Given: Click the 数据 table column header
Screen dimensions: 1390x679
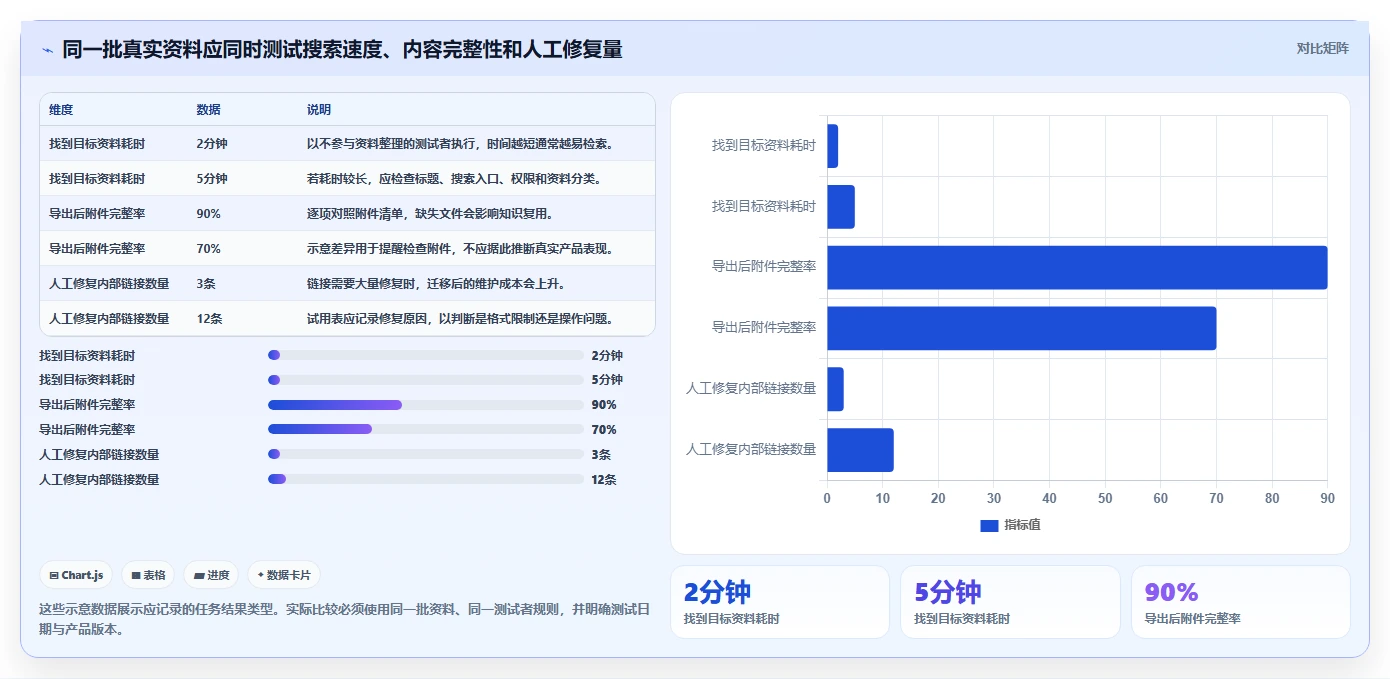Looking at the screenshot, I should (x=209, y=110).
